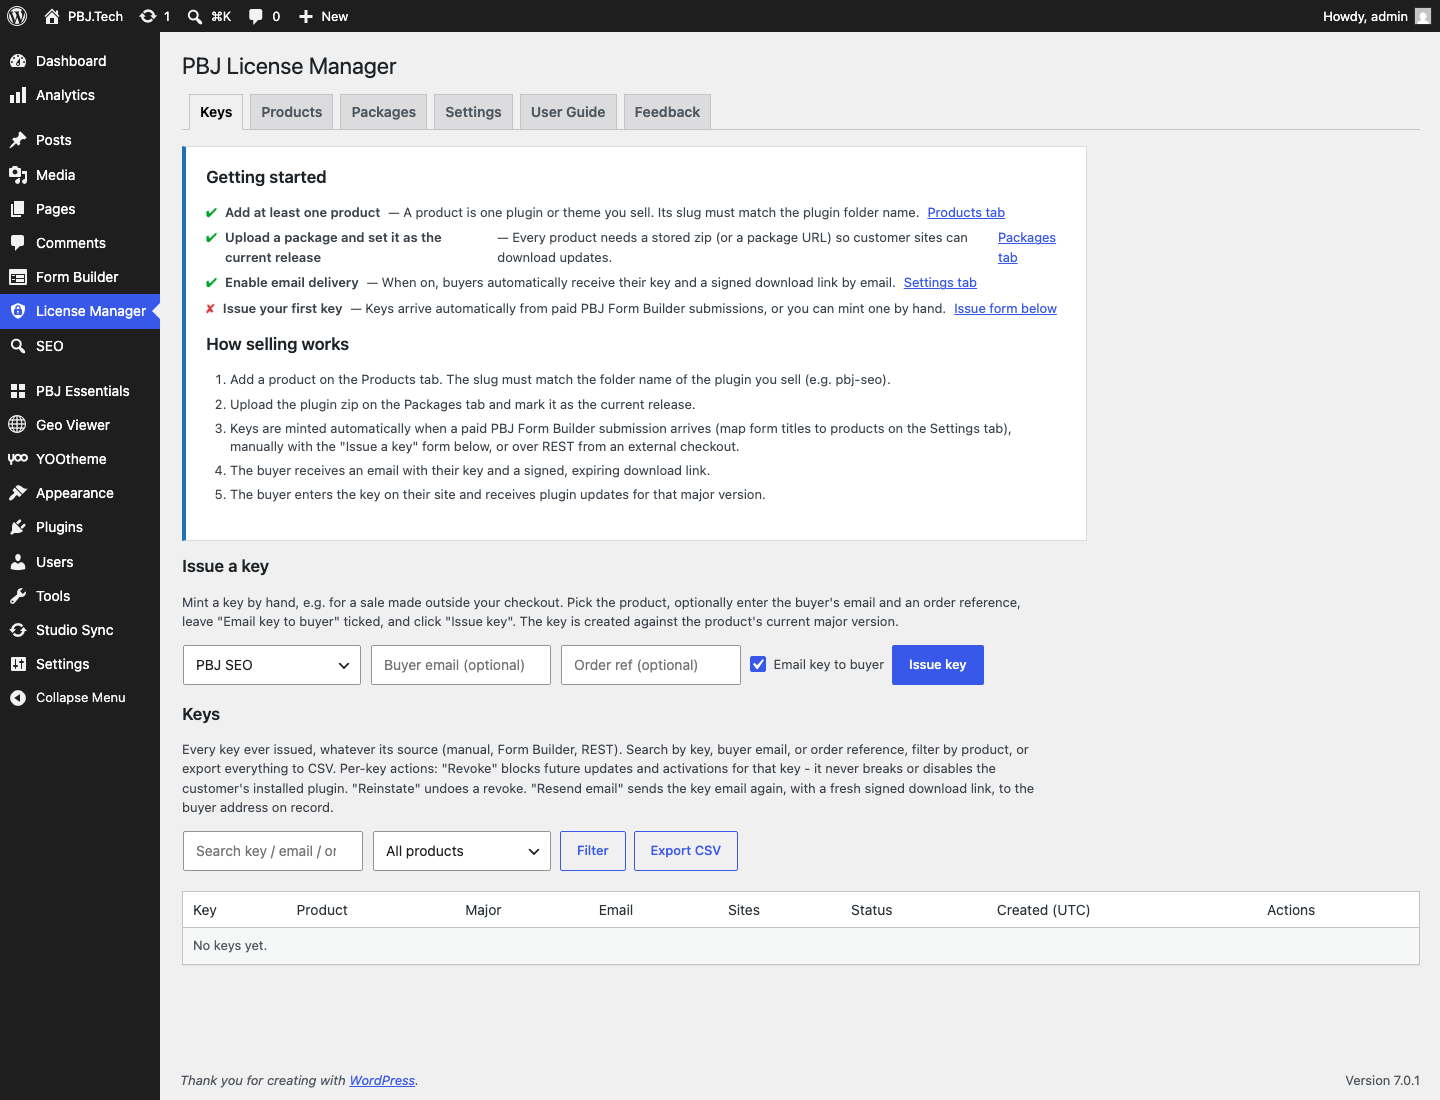Click the WordPress logo icon in admin bar
This screenshot has height=1100, width=1440.
(x=17, y=16)
